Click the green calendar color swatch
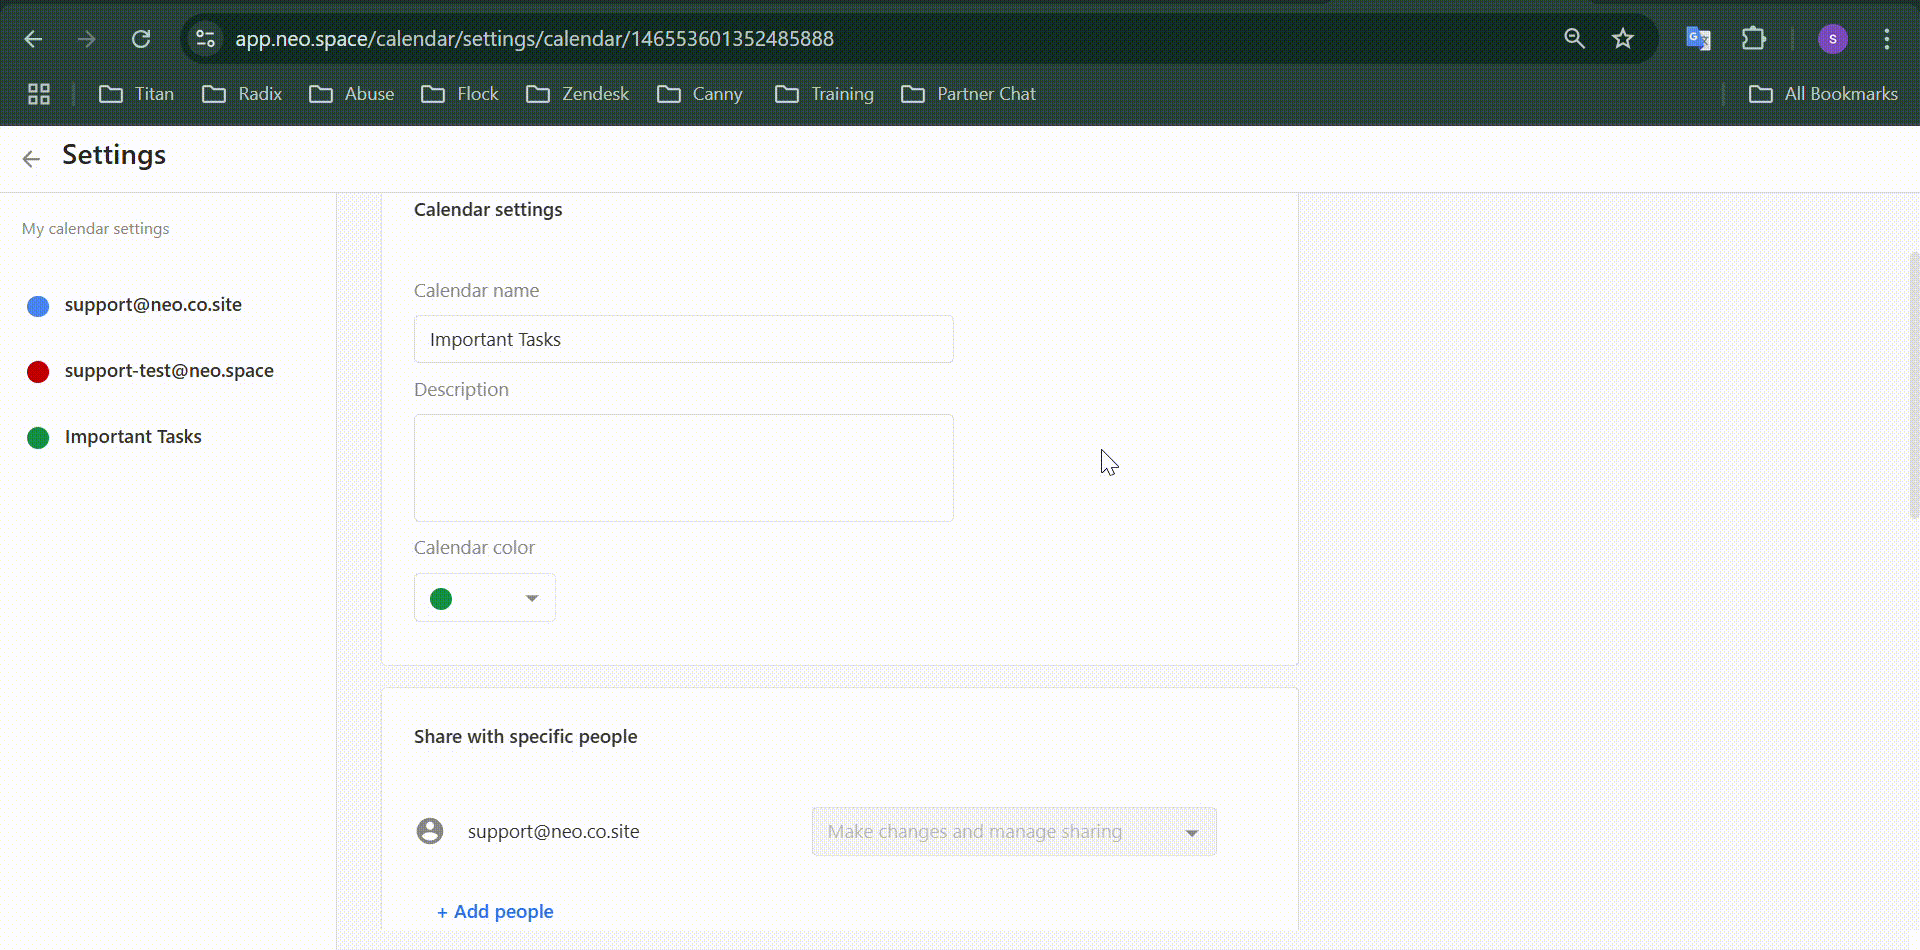The width and height of the screenshot is (1920, 950). tap(441, 599)
